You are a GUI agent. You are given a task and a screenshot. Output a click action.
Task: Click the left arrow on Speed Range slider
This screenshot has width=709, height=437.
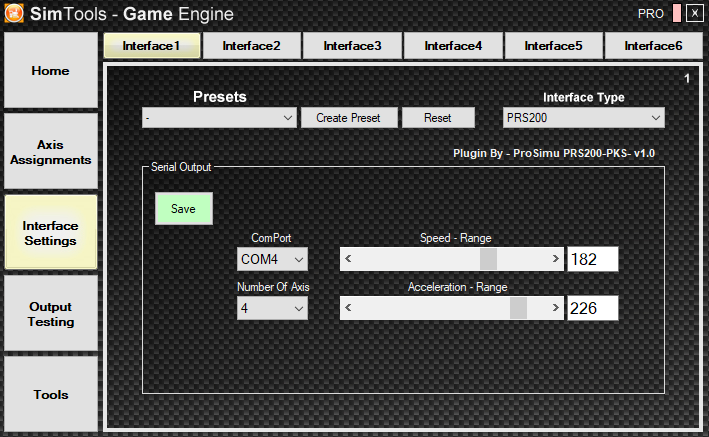click(348, 259)
